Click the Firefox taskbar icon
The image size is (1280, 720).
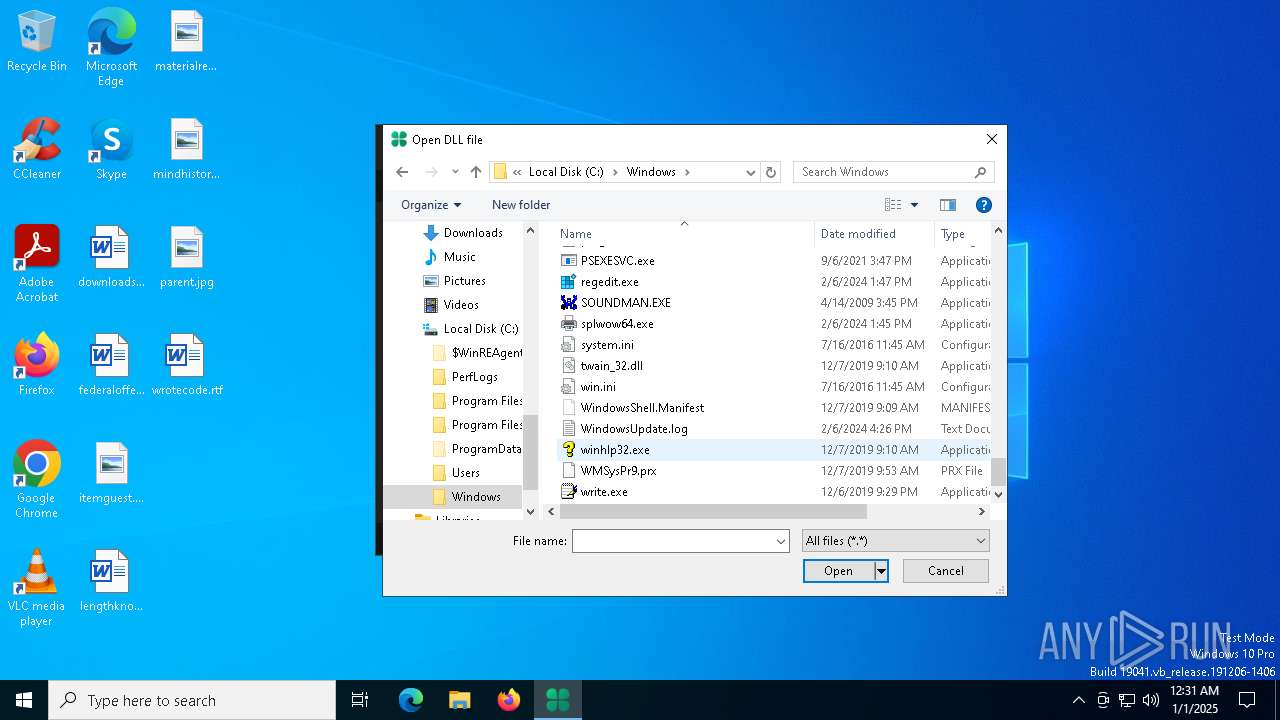click(x=509, y=700)
